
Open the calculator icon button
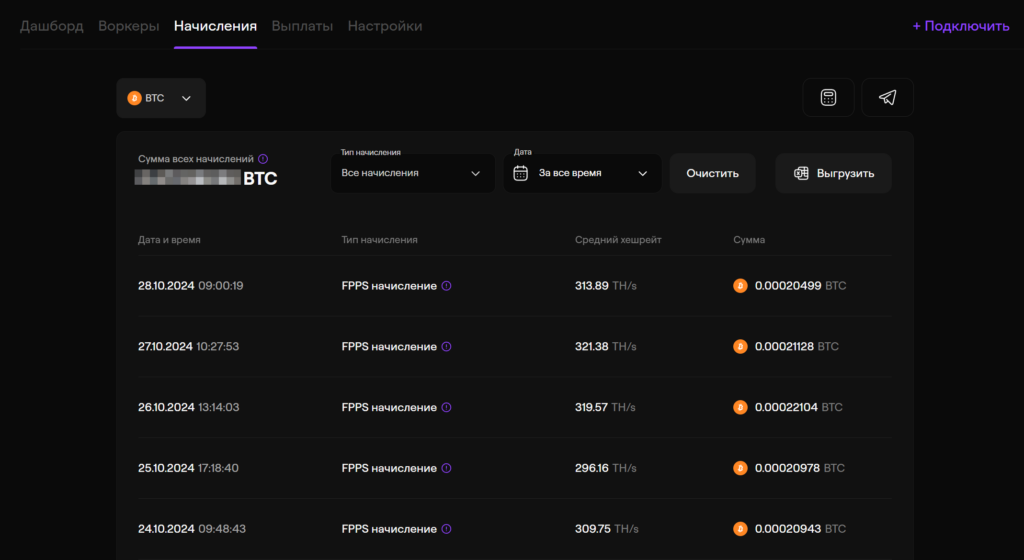pos(828,97)
